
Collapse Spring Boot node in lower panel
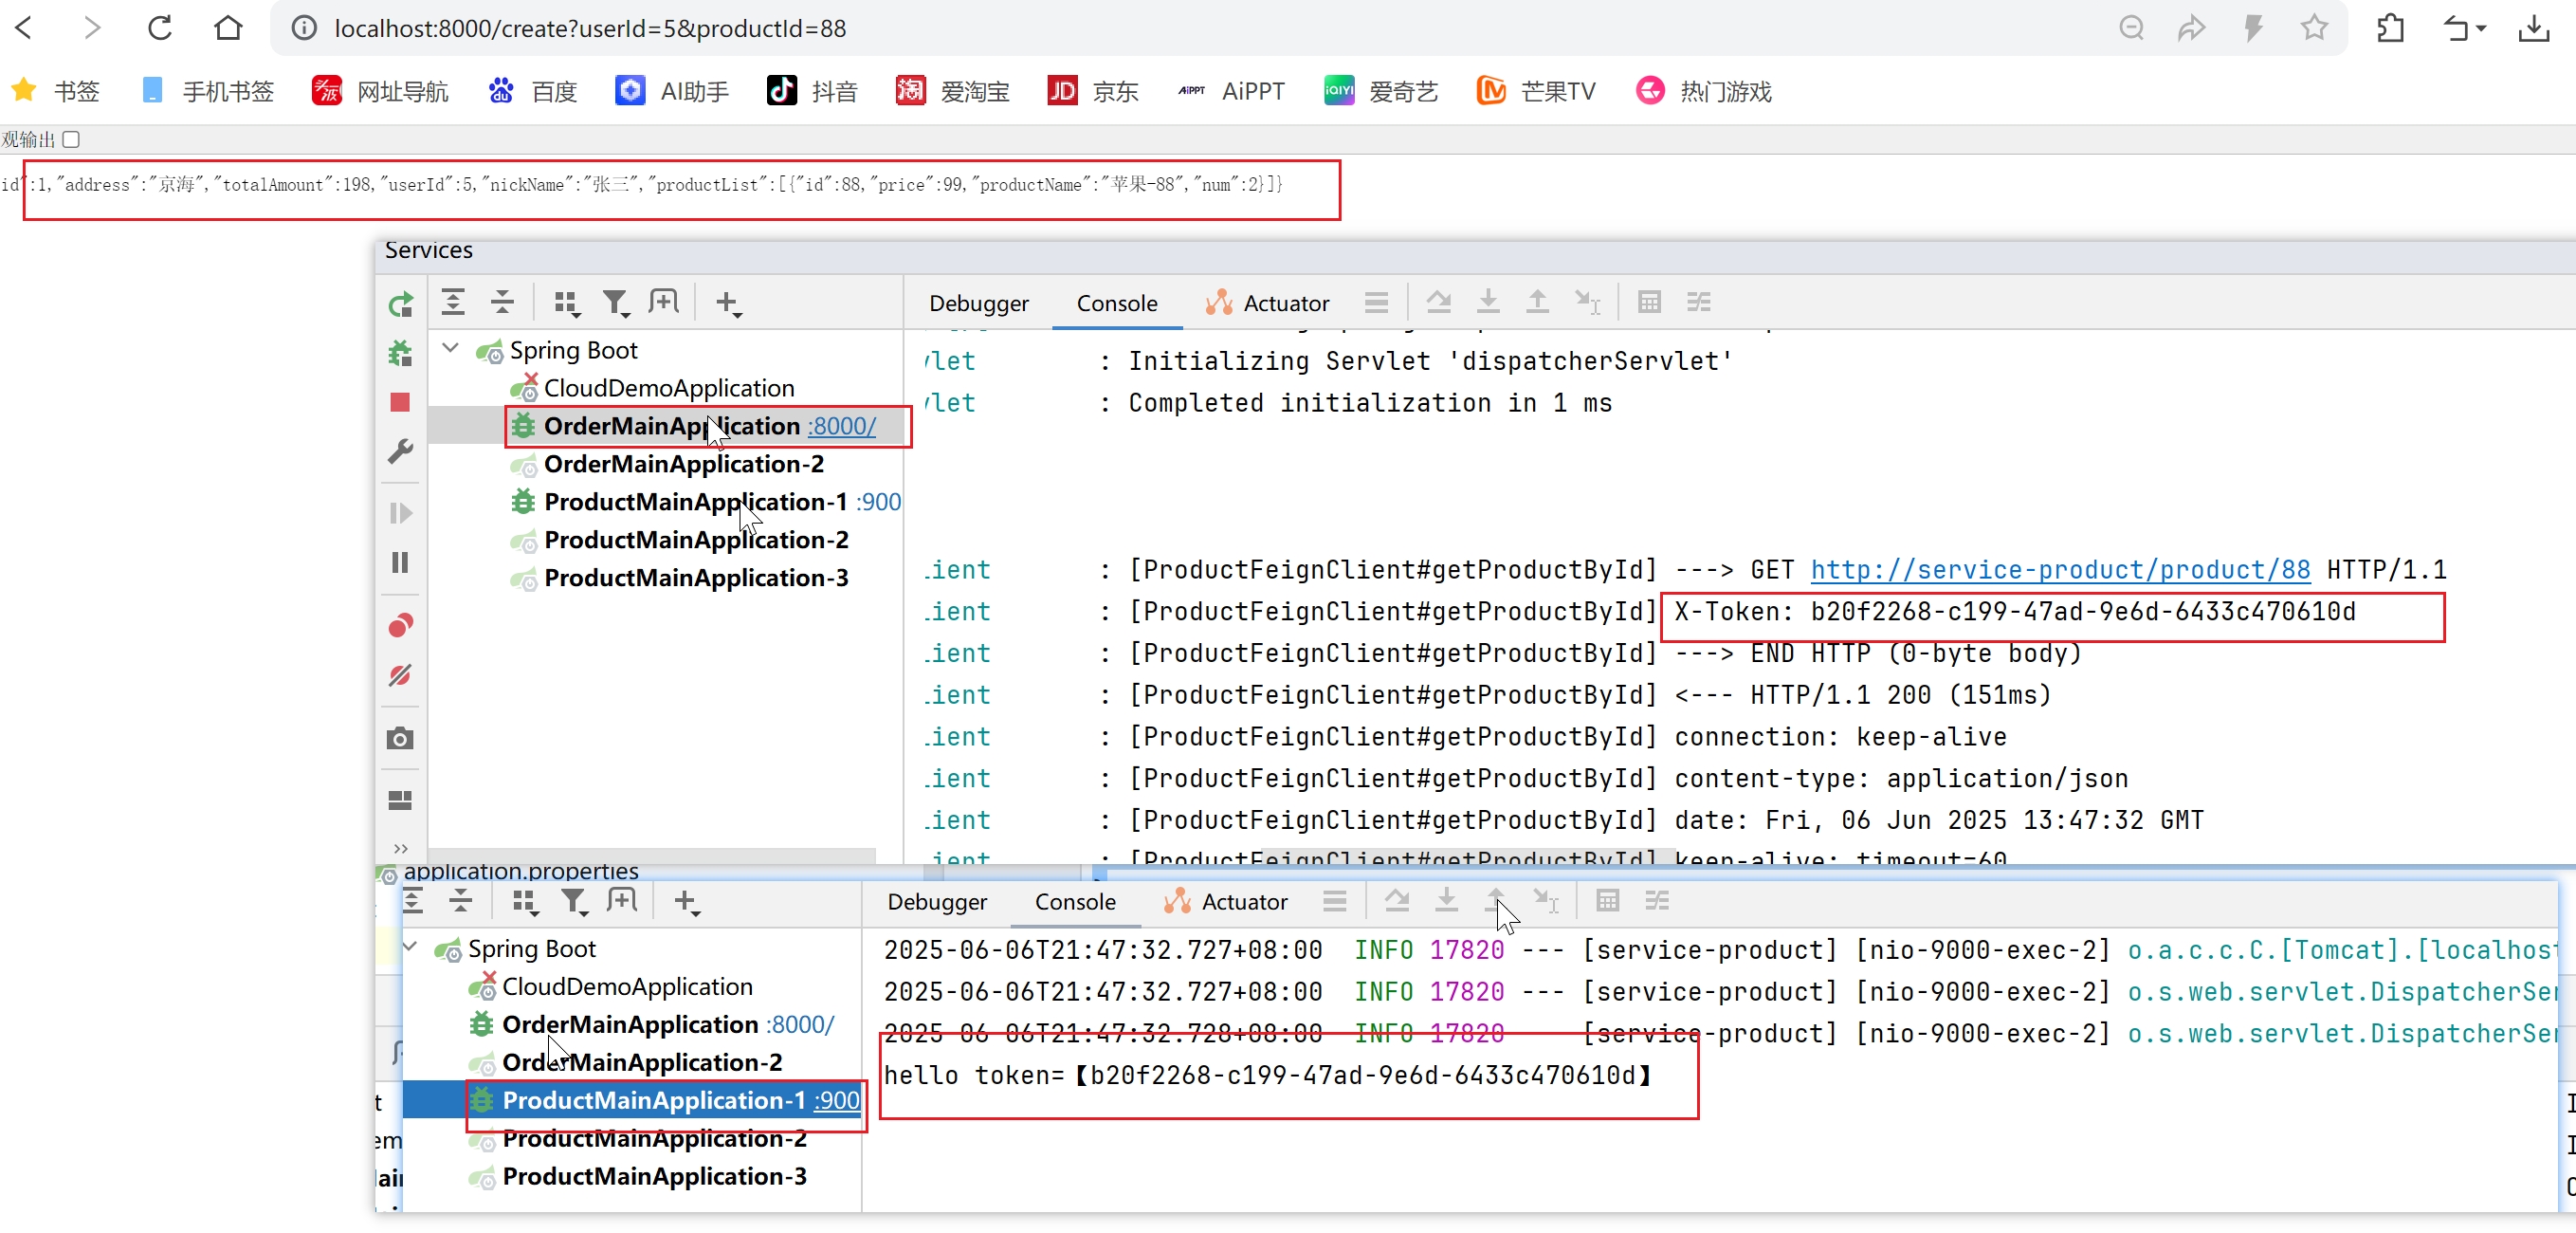point(410,946)
